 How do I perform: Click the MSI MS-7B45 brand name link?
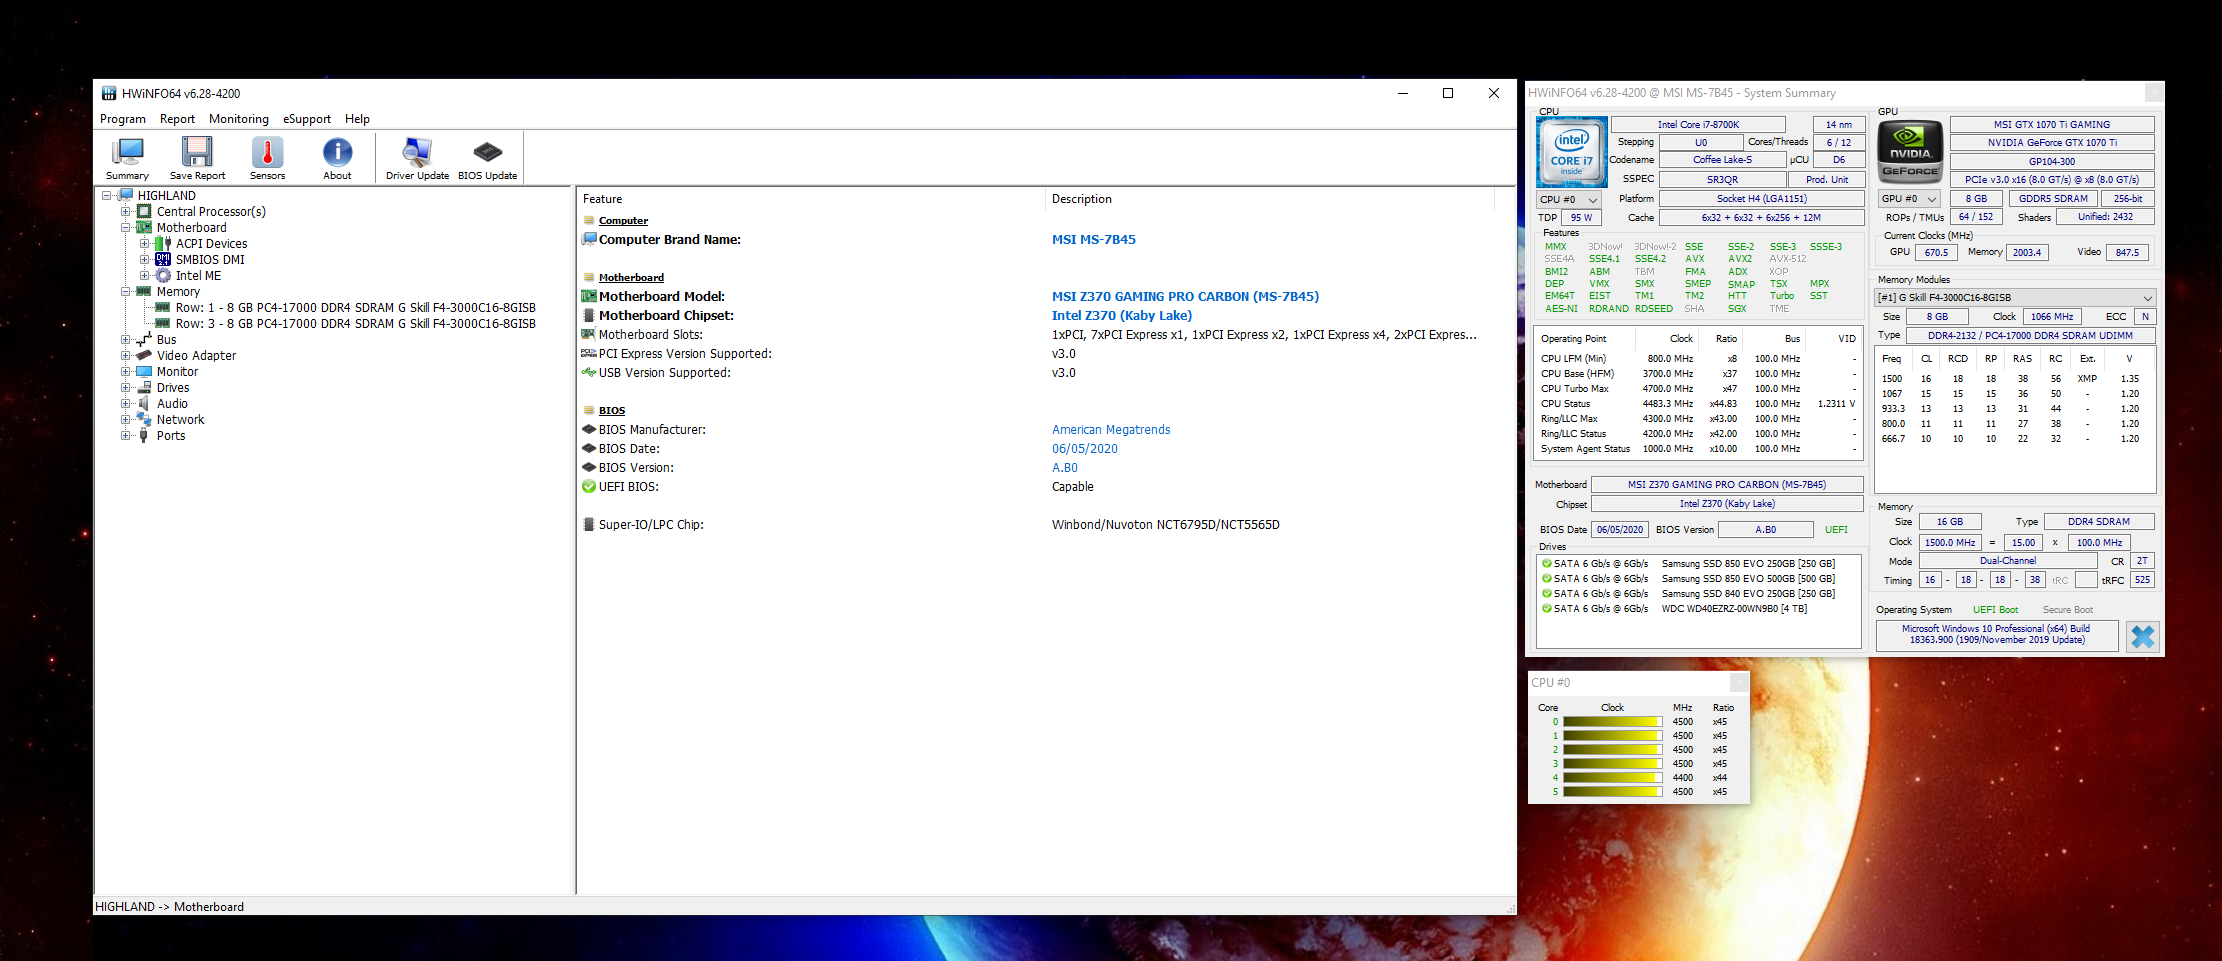1094,240
